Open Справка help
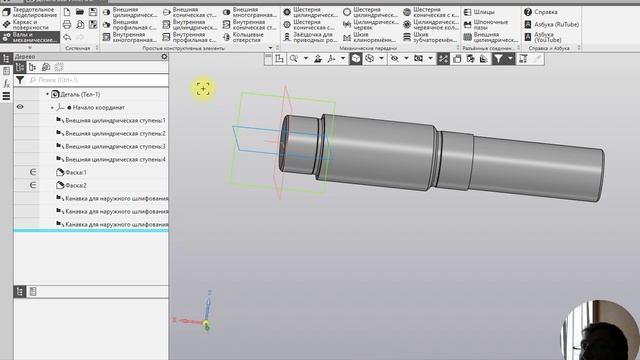Image resolution: width=640 pixels, height=360 pixels. [541, 12]
